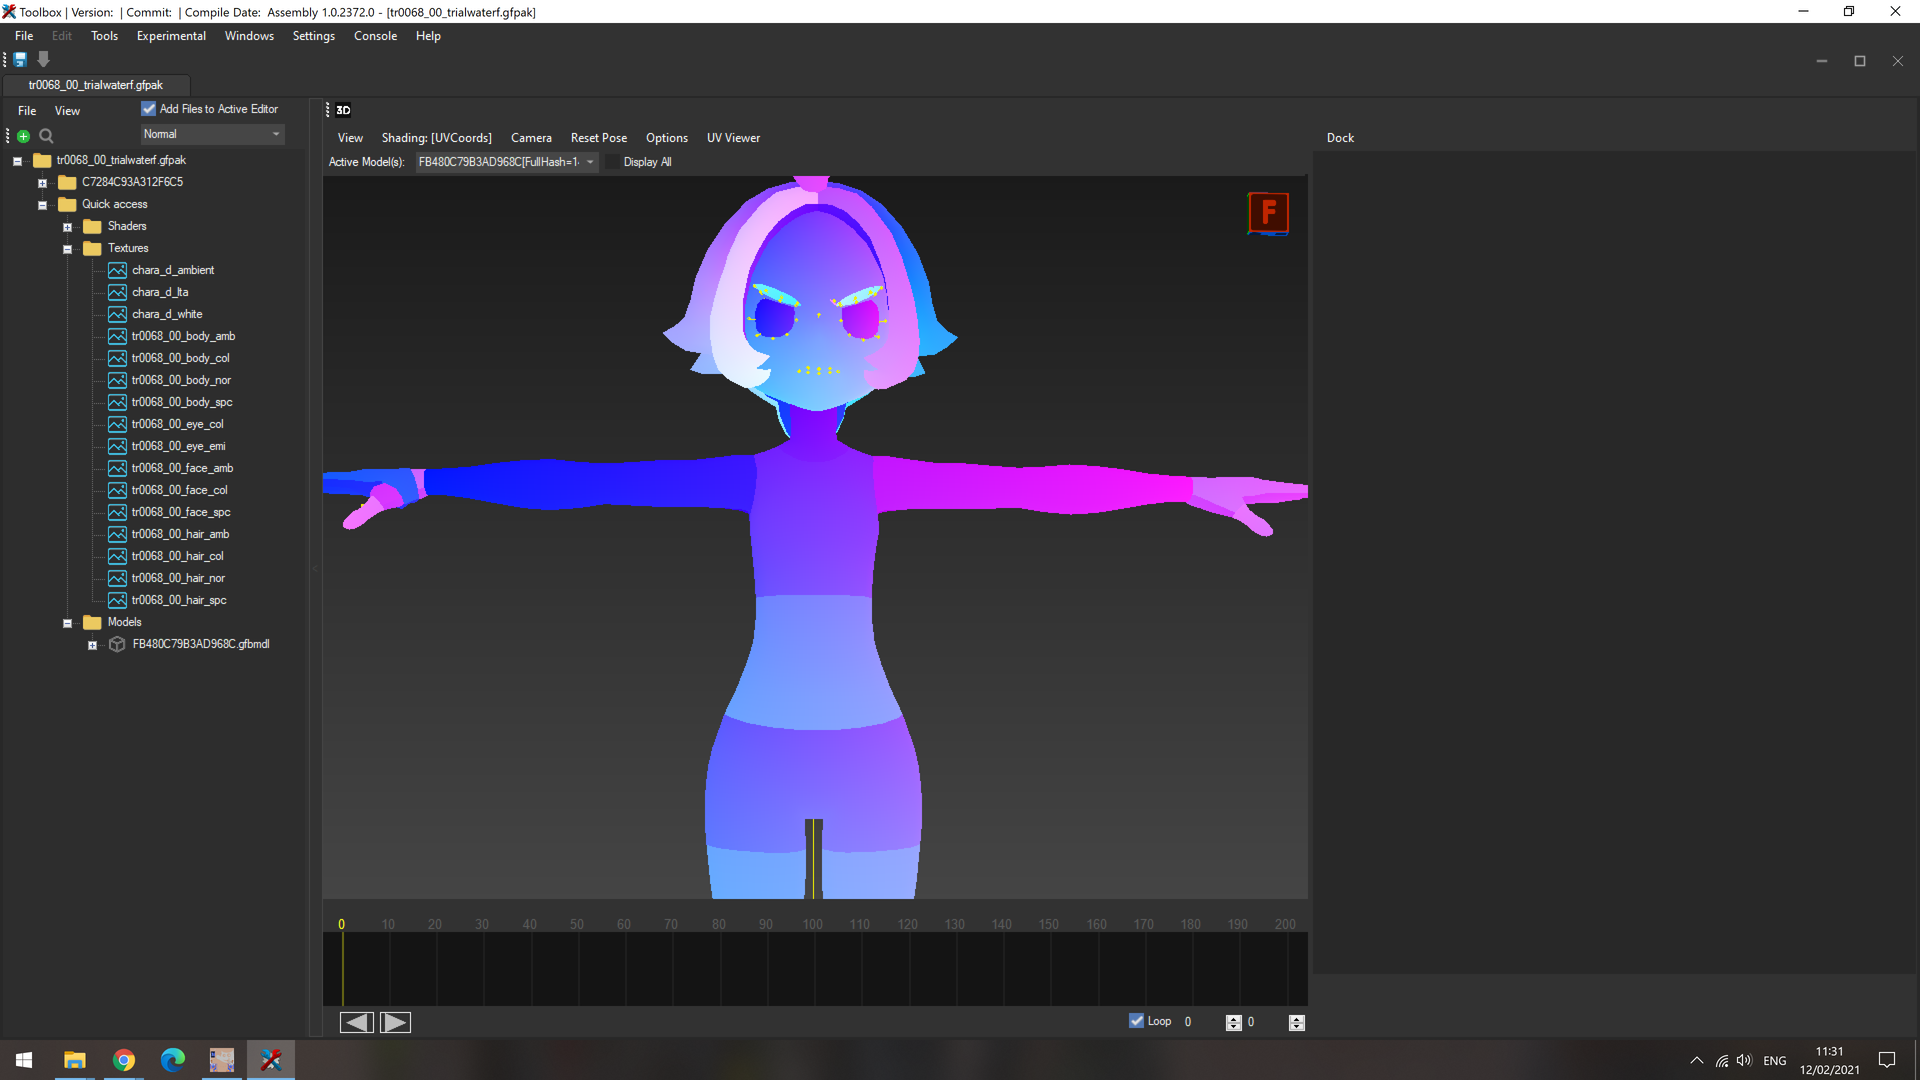The height and width of the screenshot is (1080, 1920).
Task: Open the Tools menu
Action: pos(104,36)
